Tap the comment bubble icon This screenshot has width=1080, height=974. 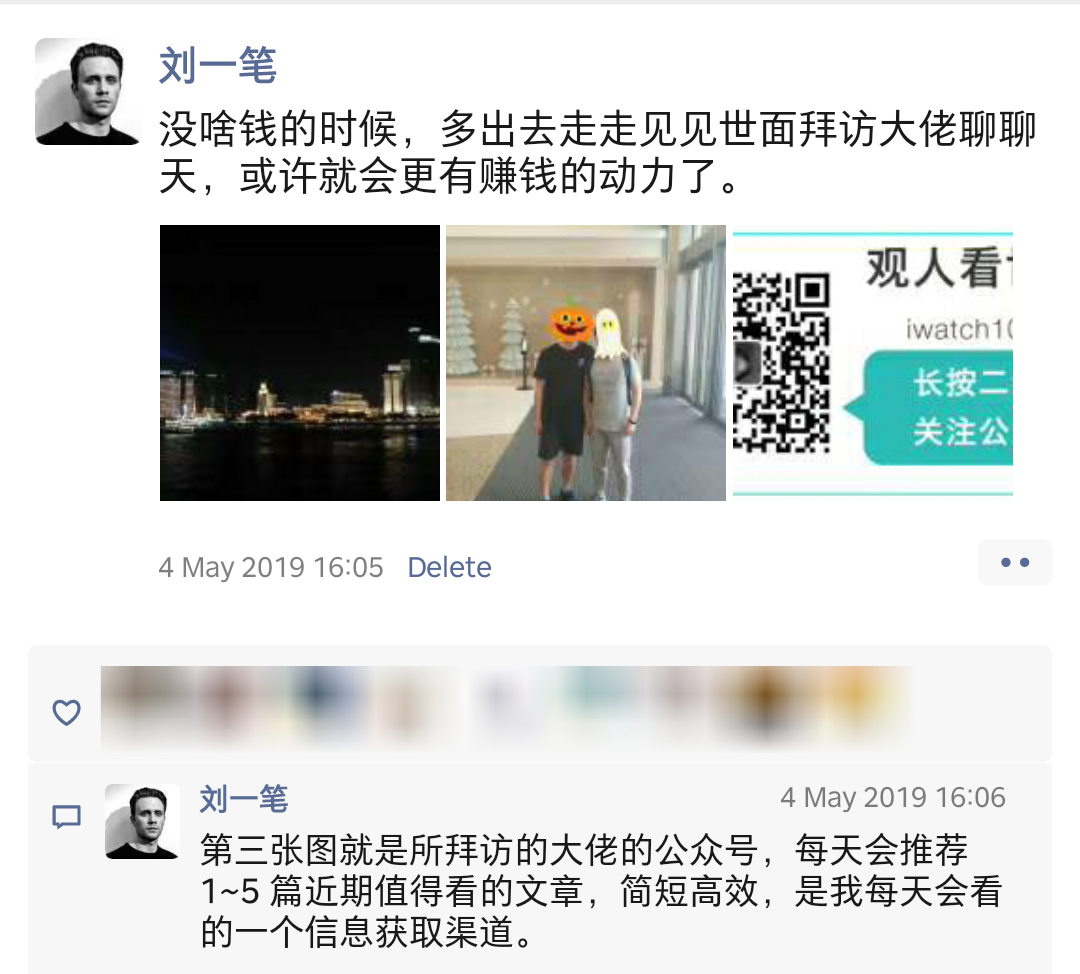pyautogui.click(x=67, y=816)
